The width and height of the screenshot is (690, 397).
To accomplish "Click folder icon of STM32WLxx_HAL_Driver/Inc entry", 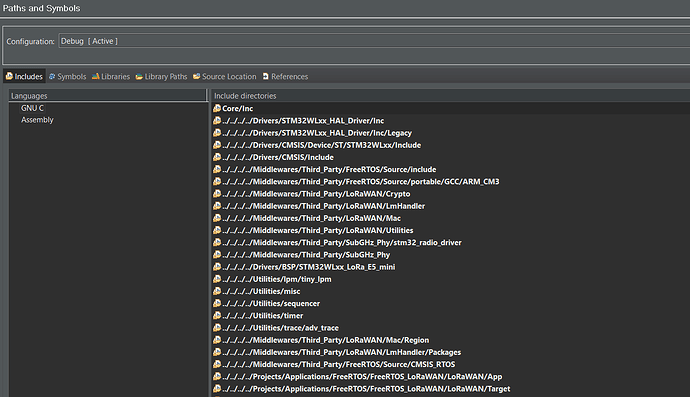I will coord(217,120).
